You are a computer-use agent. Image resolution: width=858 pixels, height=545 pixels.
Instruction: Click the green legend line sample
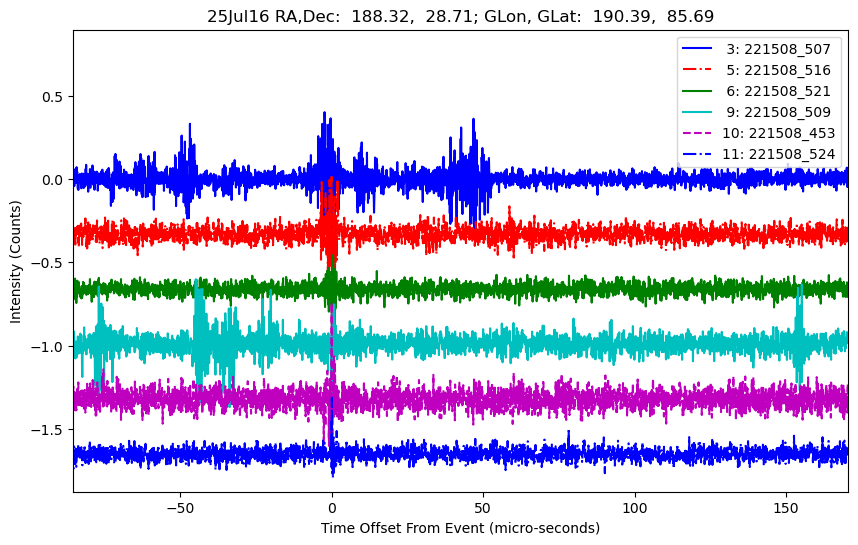coord(697,91)
